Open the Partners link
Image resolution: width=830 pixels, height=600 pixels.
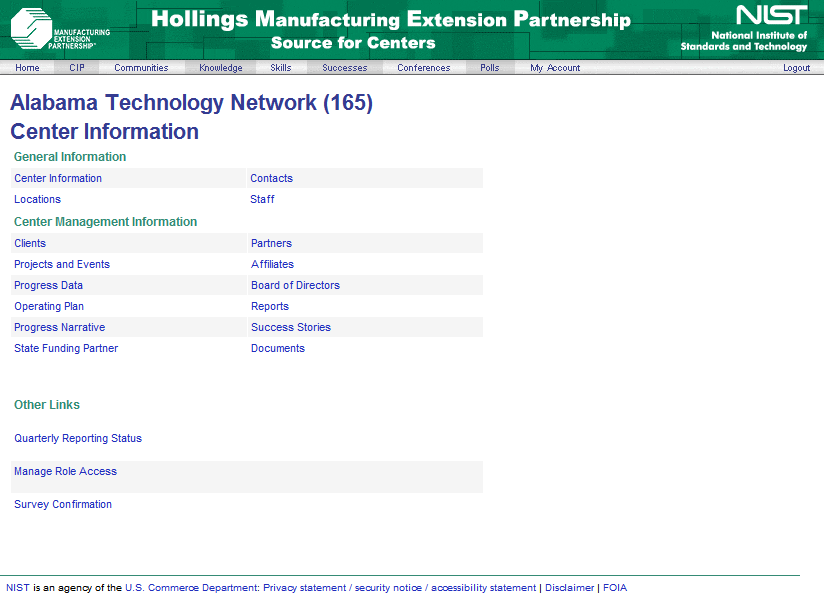(271, 244)
